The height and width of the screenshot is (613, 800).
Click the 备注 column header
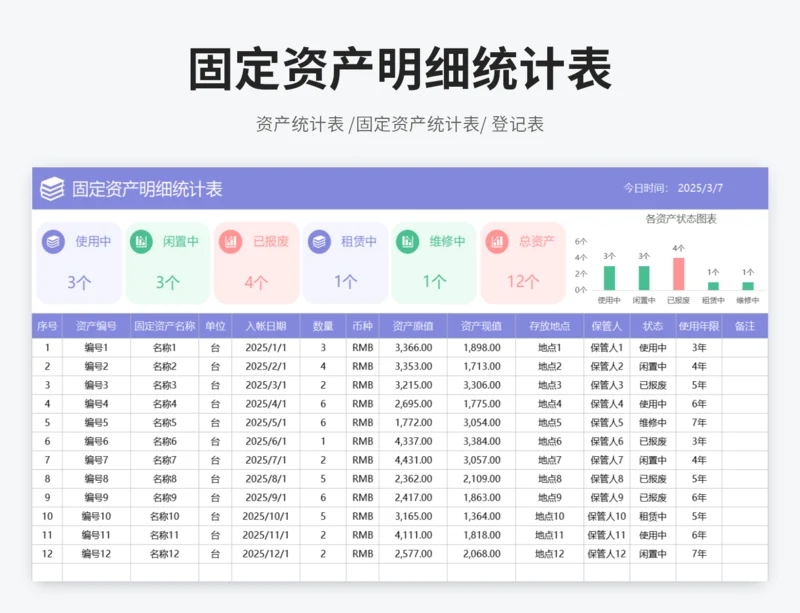click(x=745, y=326)
